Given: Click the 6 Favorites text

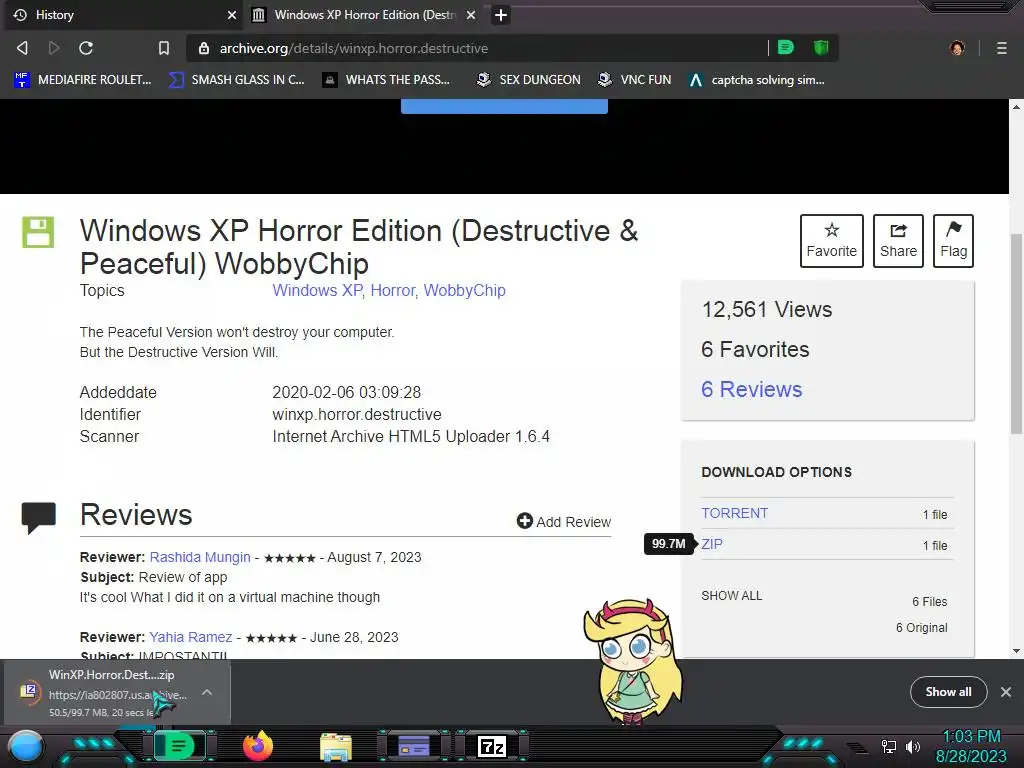Looking at the screenshot, I should pyautogui.click(x=755, y=349).
